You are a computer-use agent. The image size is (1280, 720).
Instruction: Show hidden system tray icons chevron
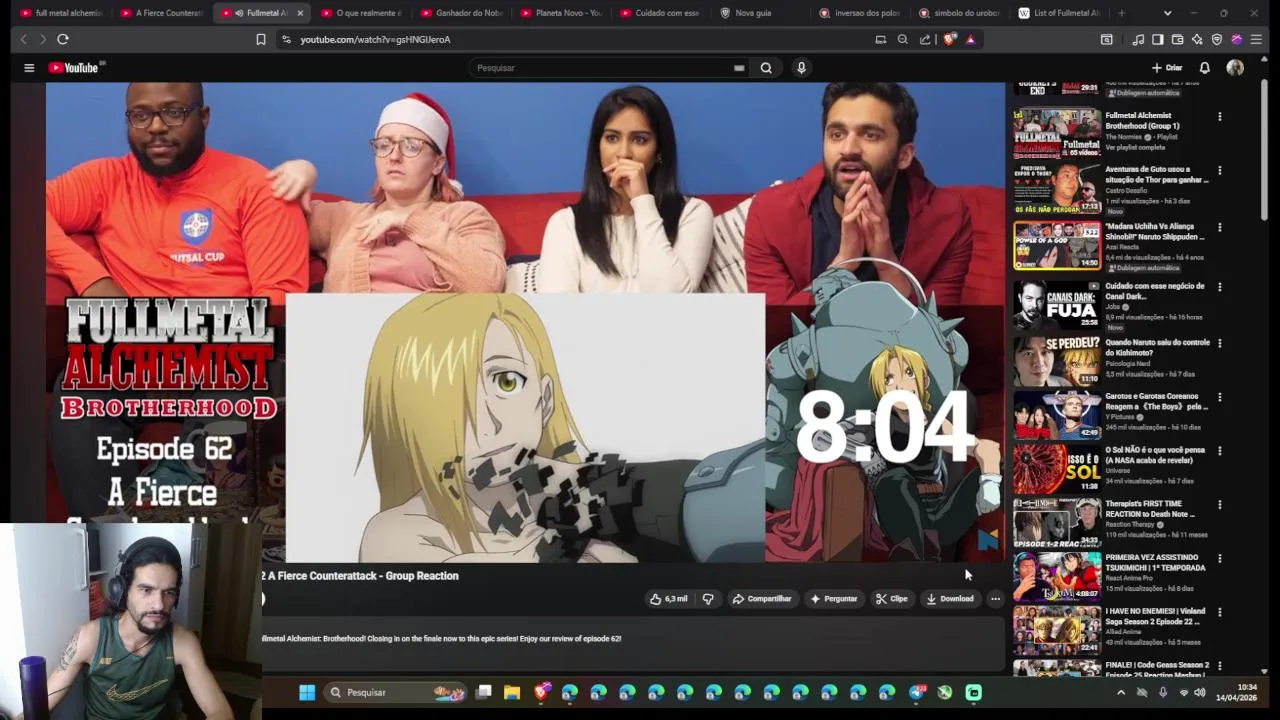(1121, 692)
